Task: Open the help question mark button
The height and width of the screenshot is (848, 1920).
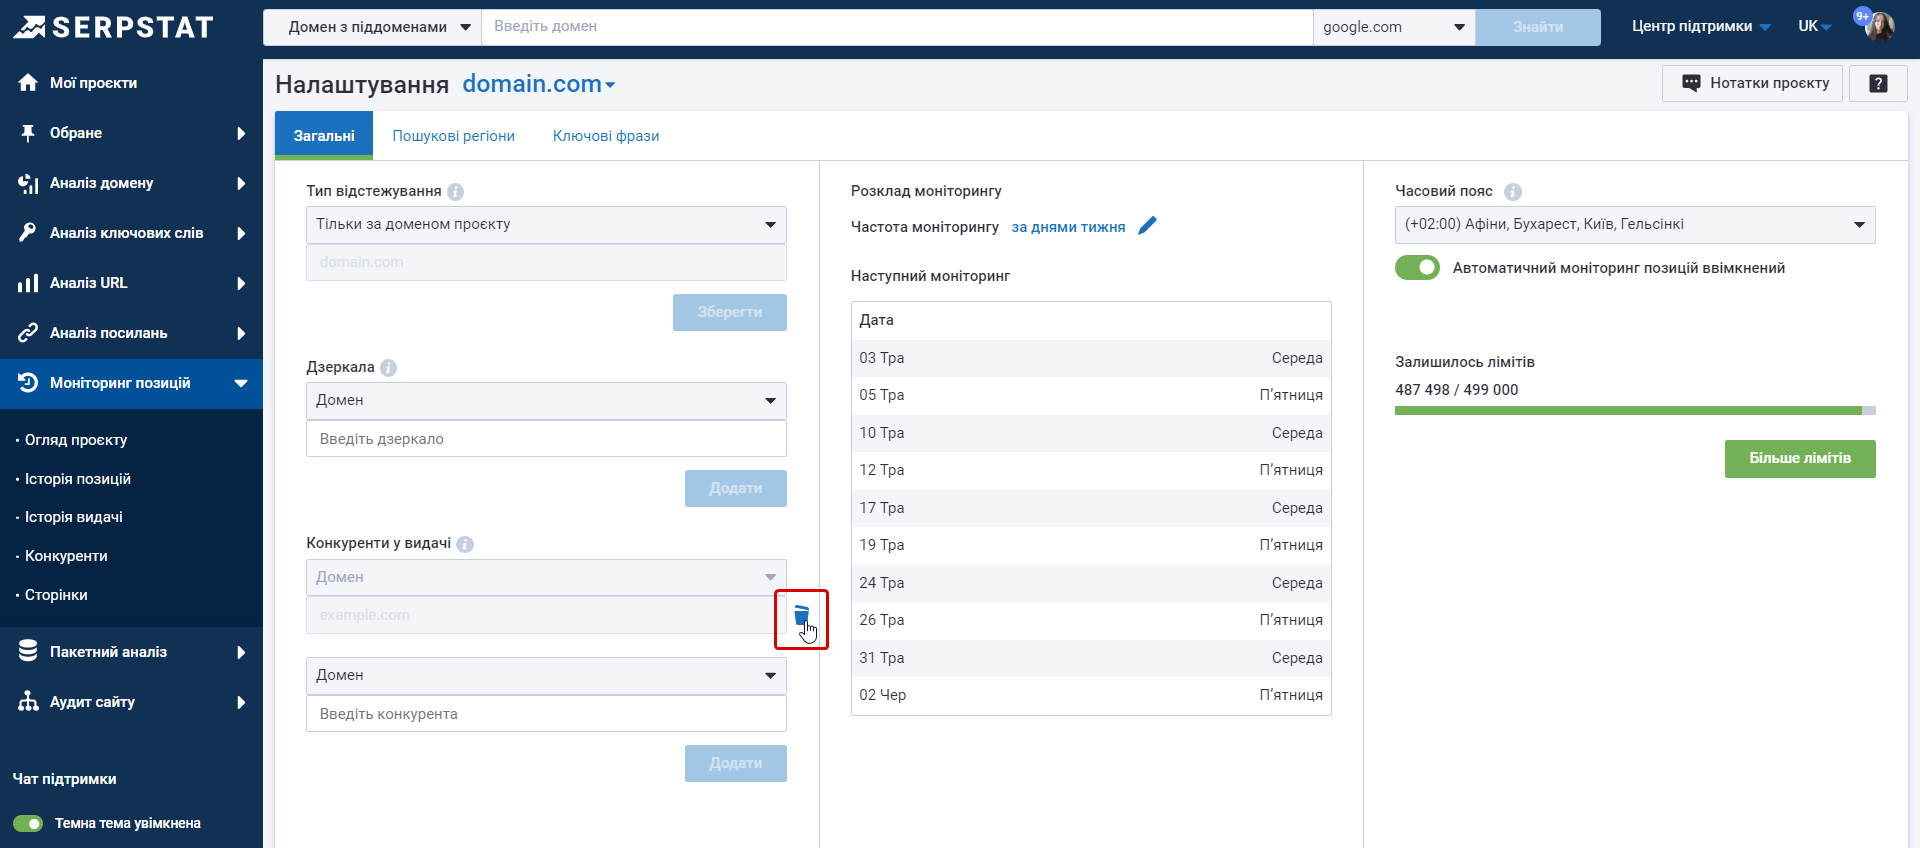Action: (1878, 84)
